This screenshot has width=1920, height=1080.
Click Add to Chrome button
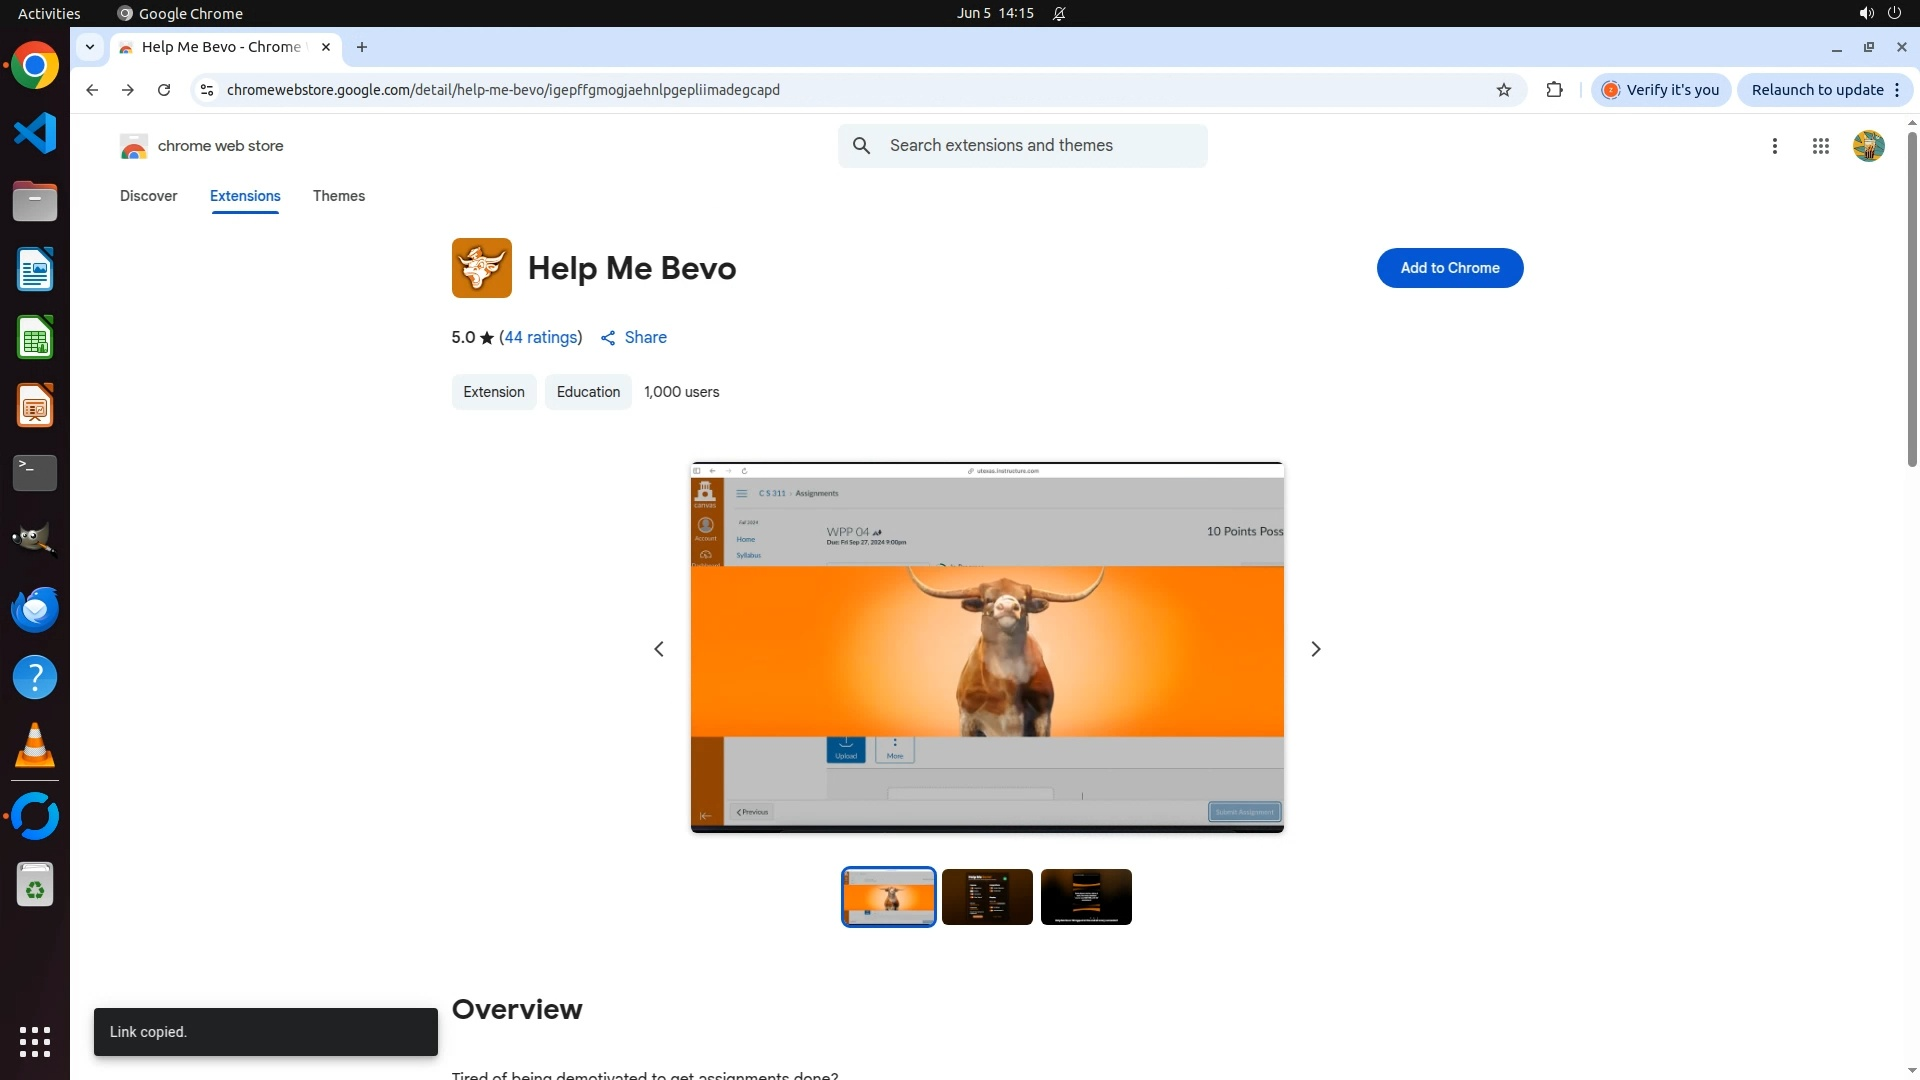pyautogui.click(x=1449, y=268)
